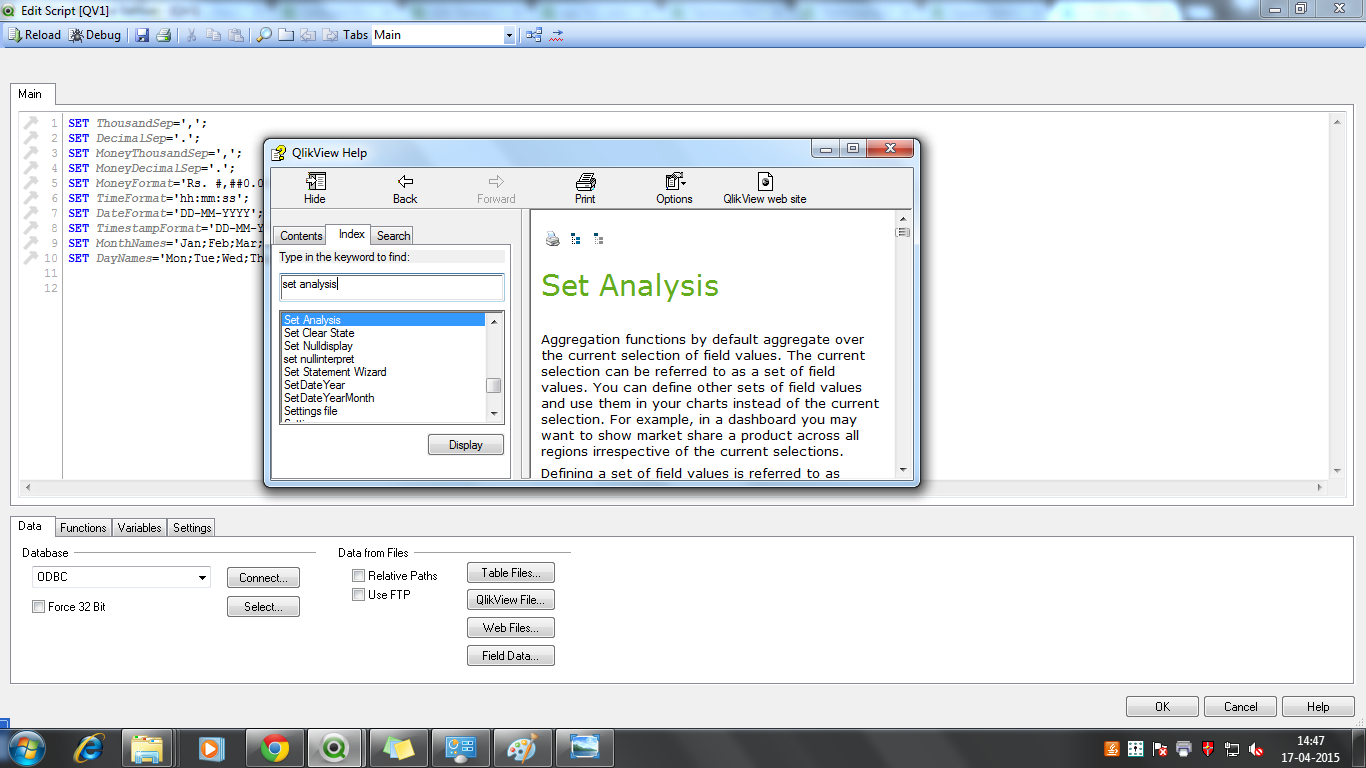Click the Field Data... button

click(511, 656)
